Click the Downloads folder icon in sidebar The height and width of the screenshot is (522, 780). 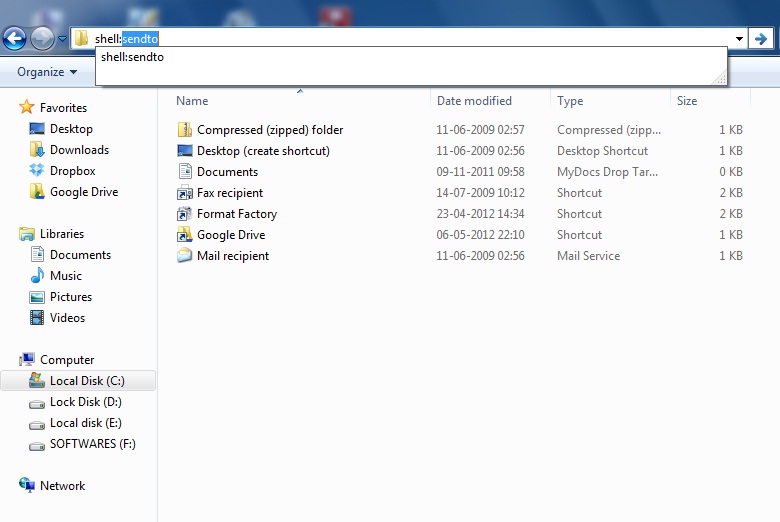point(37,149)
